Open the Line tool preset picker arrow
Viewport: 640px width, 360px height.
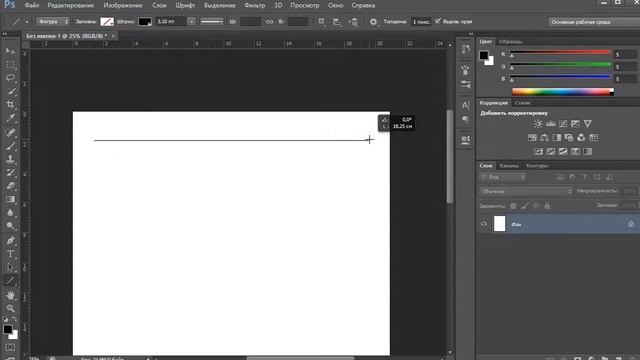pos(27,22)
